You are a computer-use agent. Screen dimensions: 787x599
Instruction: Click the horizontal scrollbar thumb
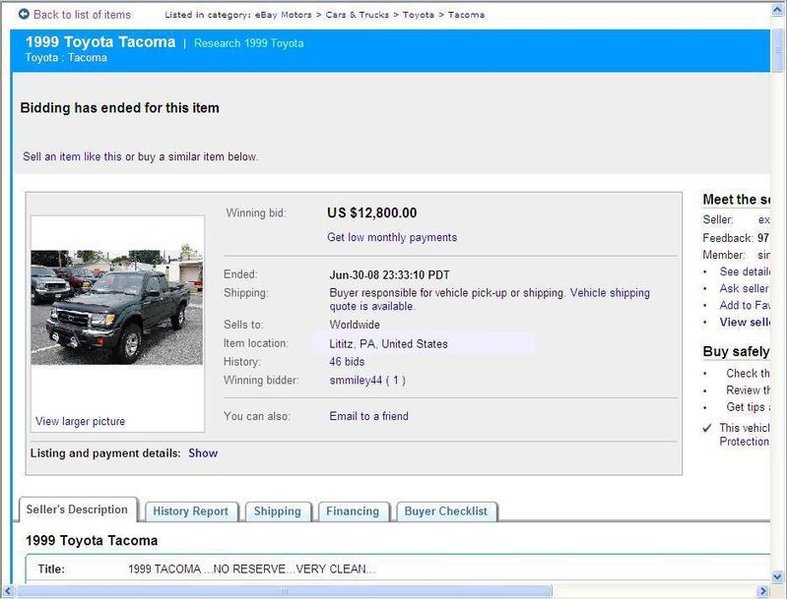[284, 591]
